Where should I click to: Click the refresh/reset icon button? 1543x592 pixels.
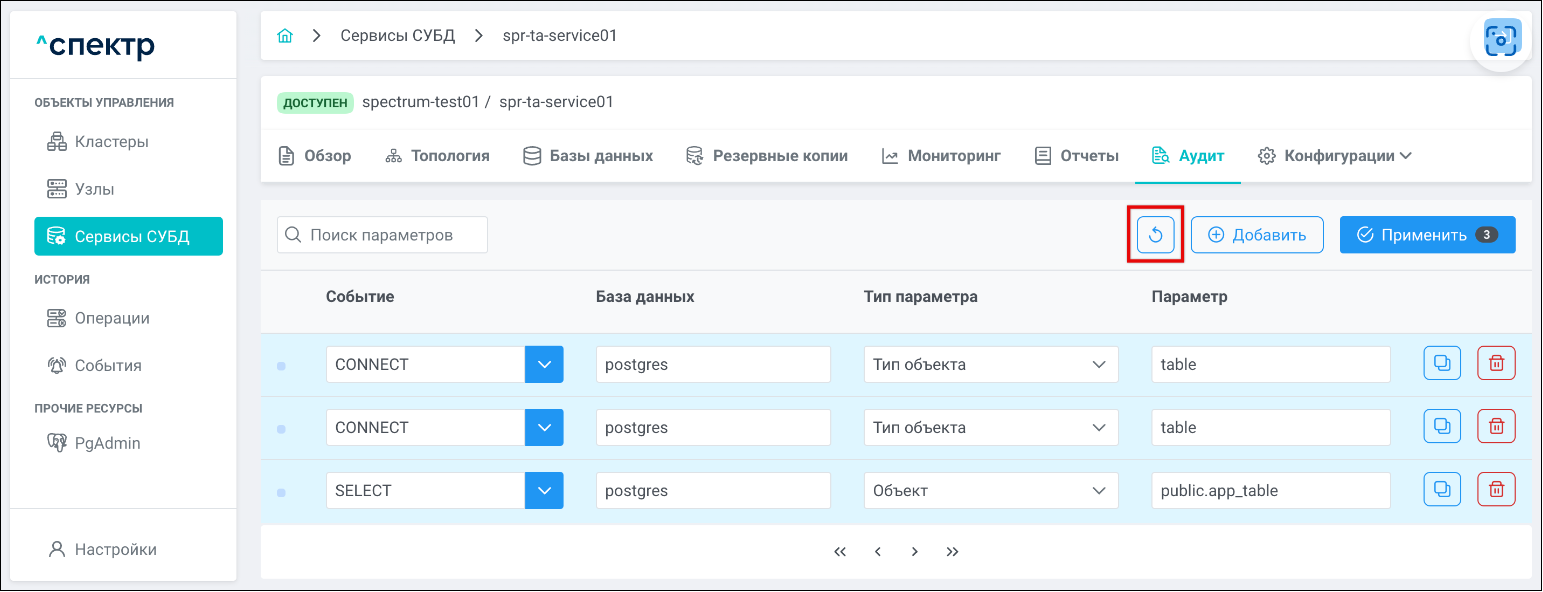point(1155,235)
